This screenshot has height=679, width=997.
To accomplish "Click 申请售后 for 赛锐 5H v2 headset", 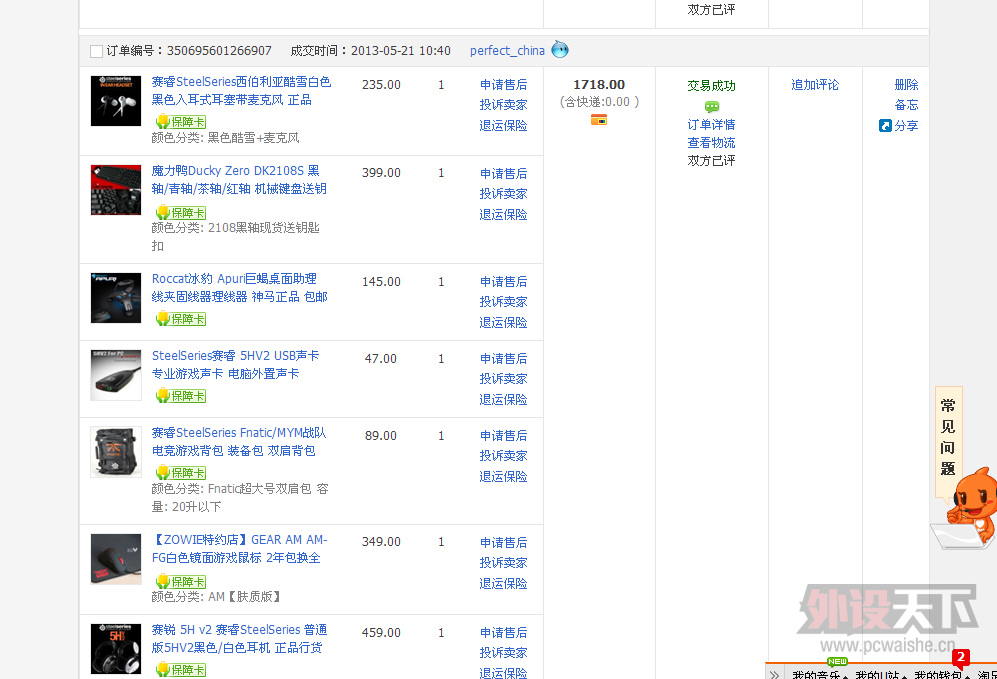I will (504, 633).
